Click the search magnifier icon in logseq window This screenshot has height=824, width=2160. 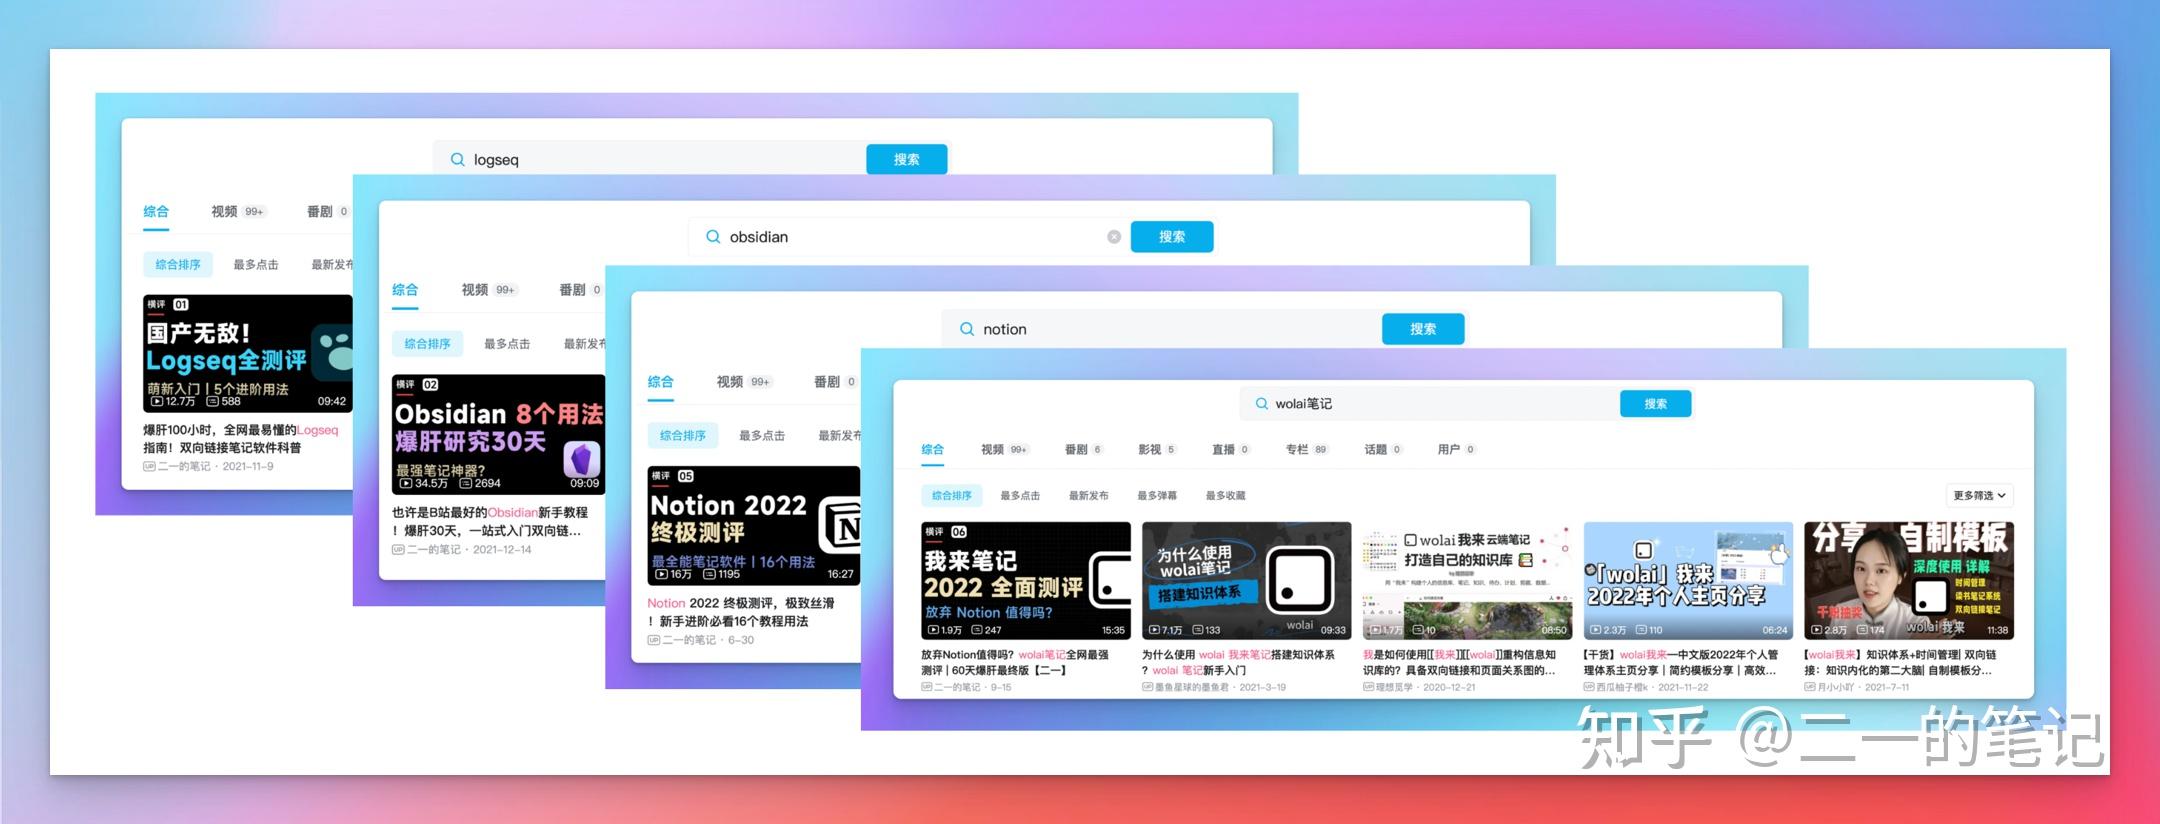[457, 159]
